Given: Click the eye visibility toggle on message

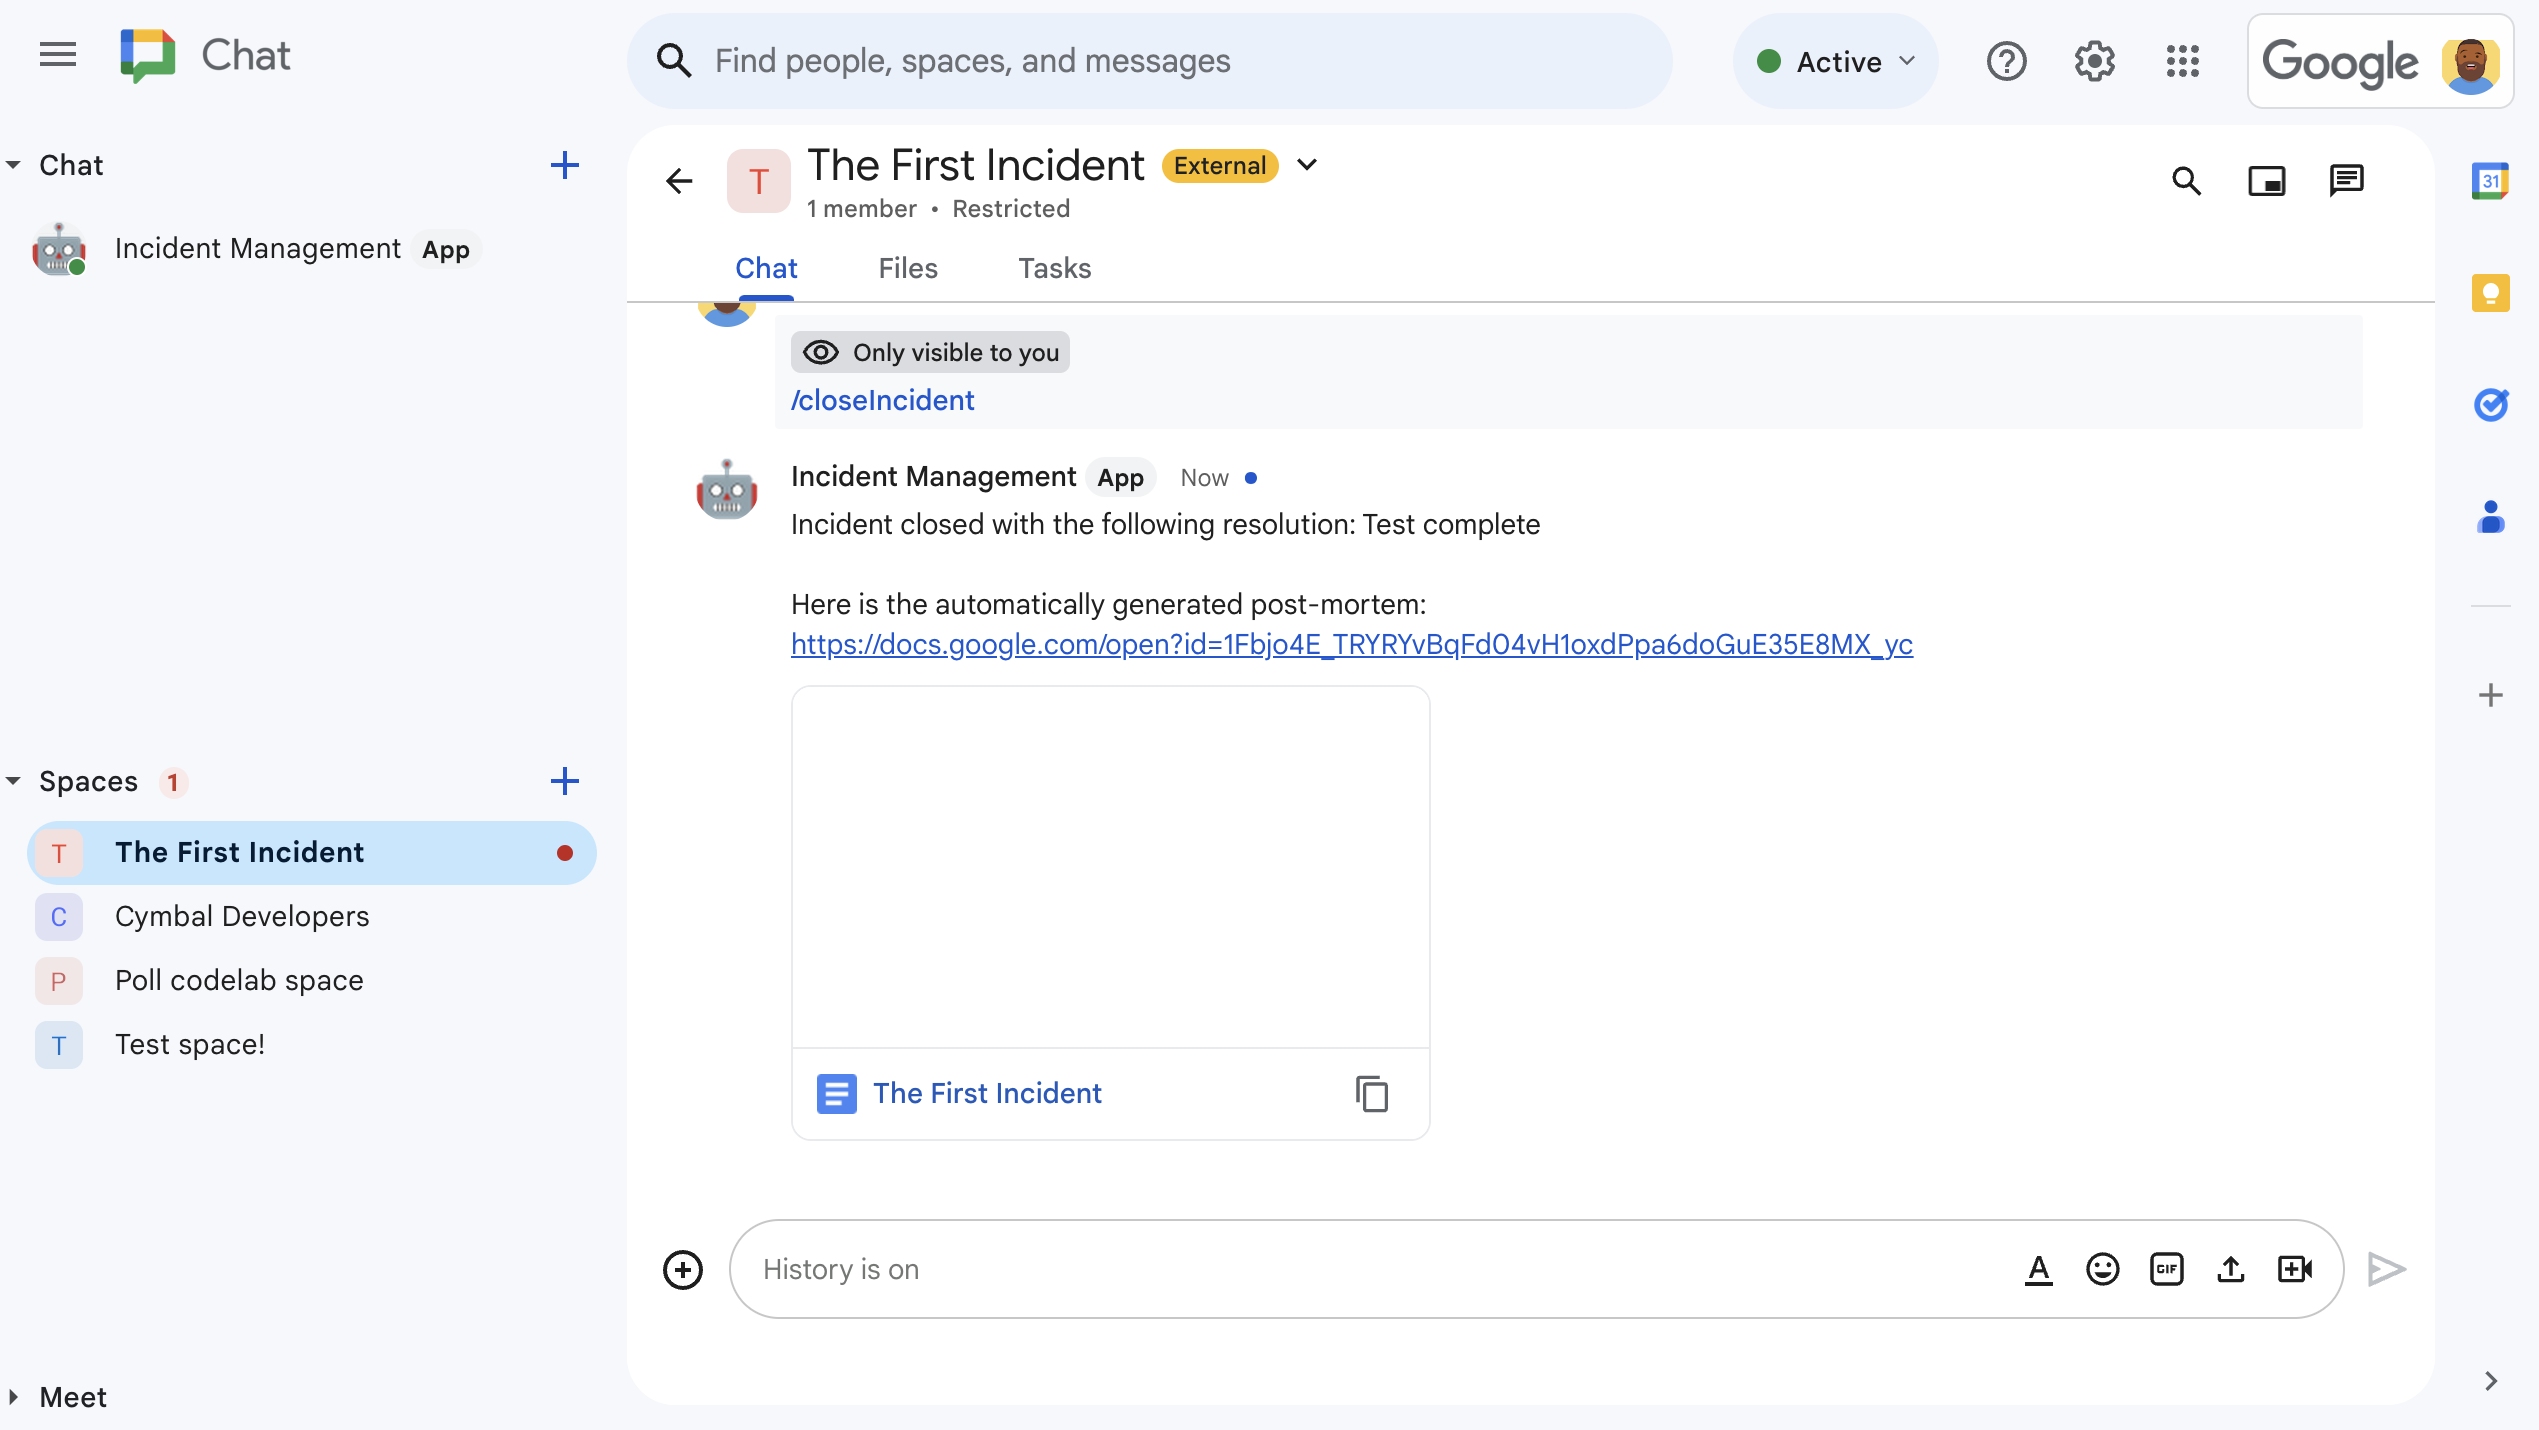Looking at the screenshot, I should [820, 351].
